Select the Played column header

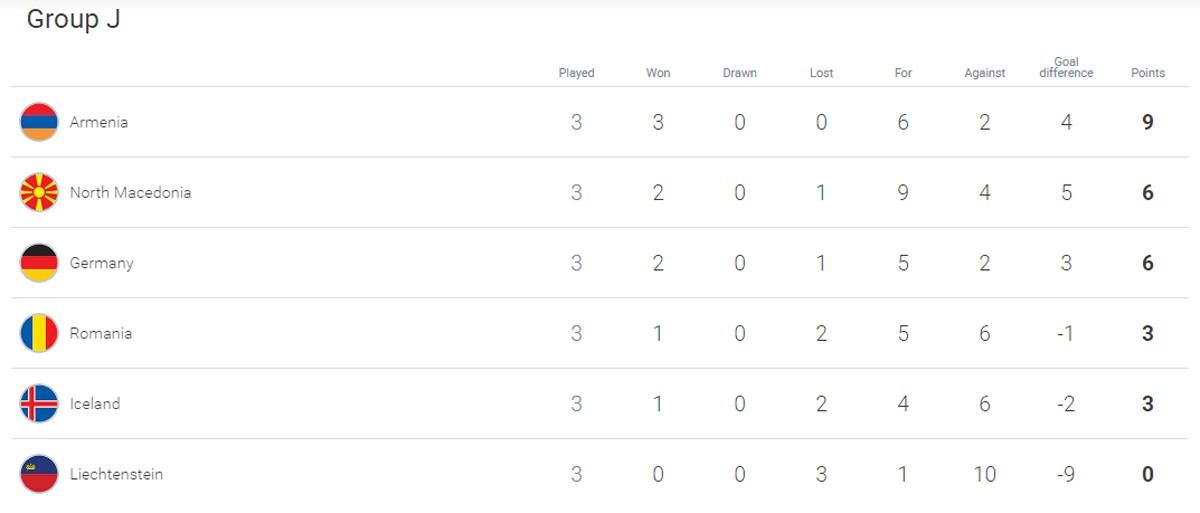(x=576, y=73)
